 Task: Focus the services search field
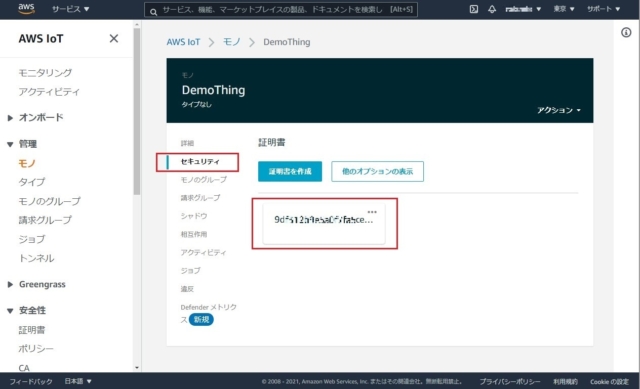click(281, 9)
